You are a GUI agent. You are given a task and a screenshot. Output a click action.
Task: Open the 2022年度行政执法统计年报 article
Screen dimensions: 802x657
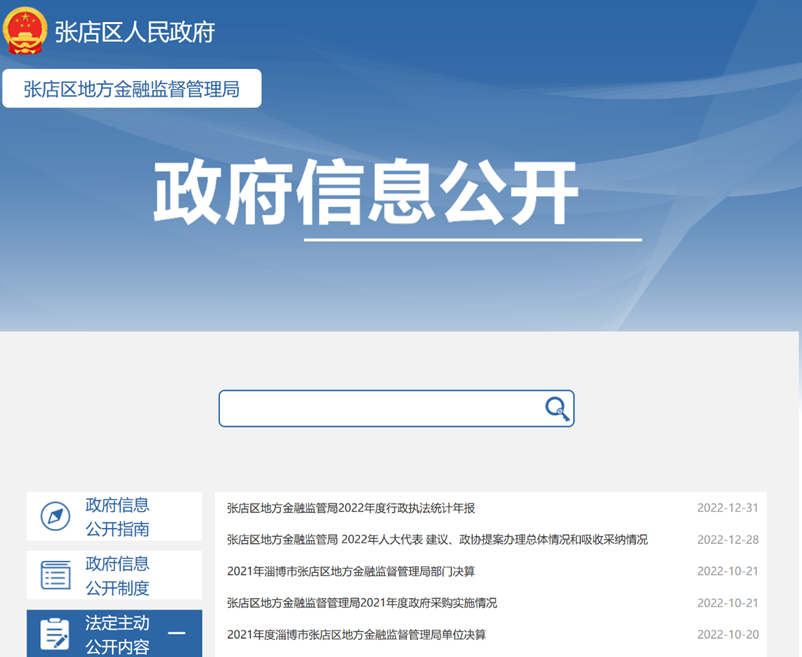point(350,508)
